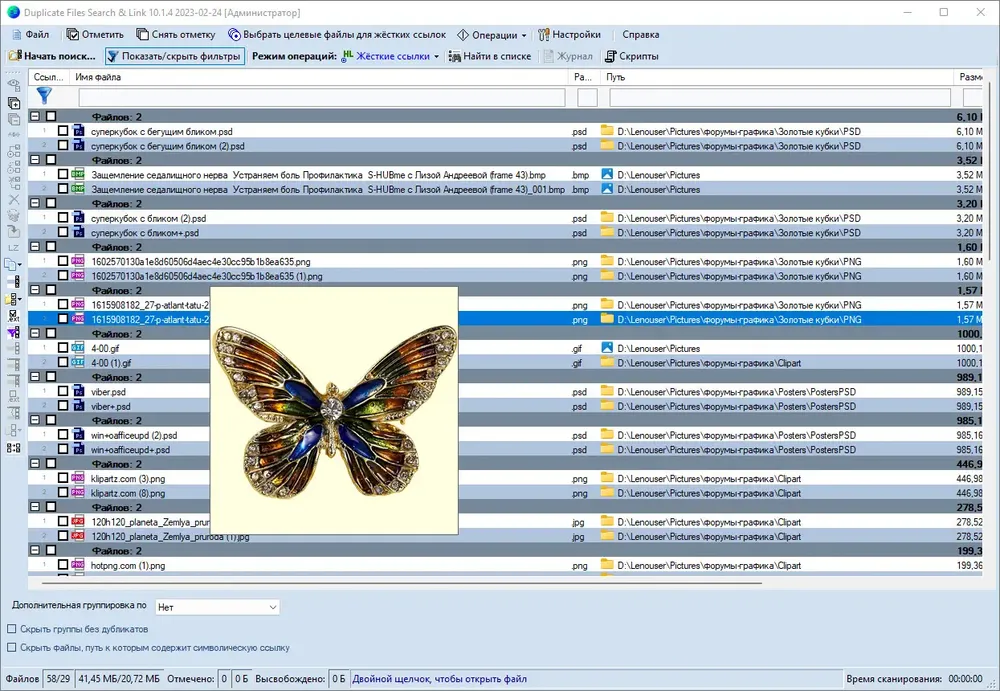Screen dimensions: 1000x691
Task: Click the Имя файла filter input field
Action: click(321, 97)
